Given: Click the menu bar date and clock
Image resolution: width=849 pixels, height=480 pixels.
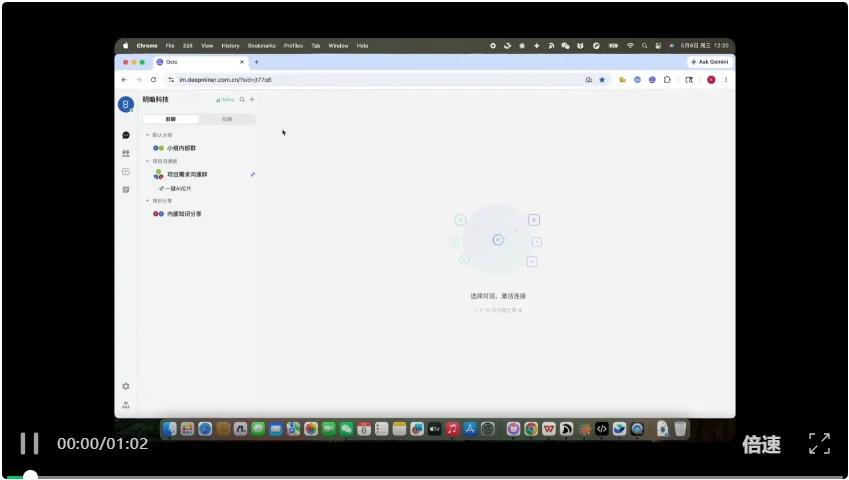Looking at the screenshot, I should [704, 46].
